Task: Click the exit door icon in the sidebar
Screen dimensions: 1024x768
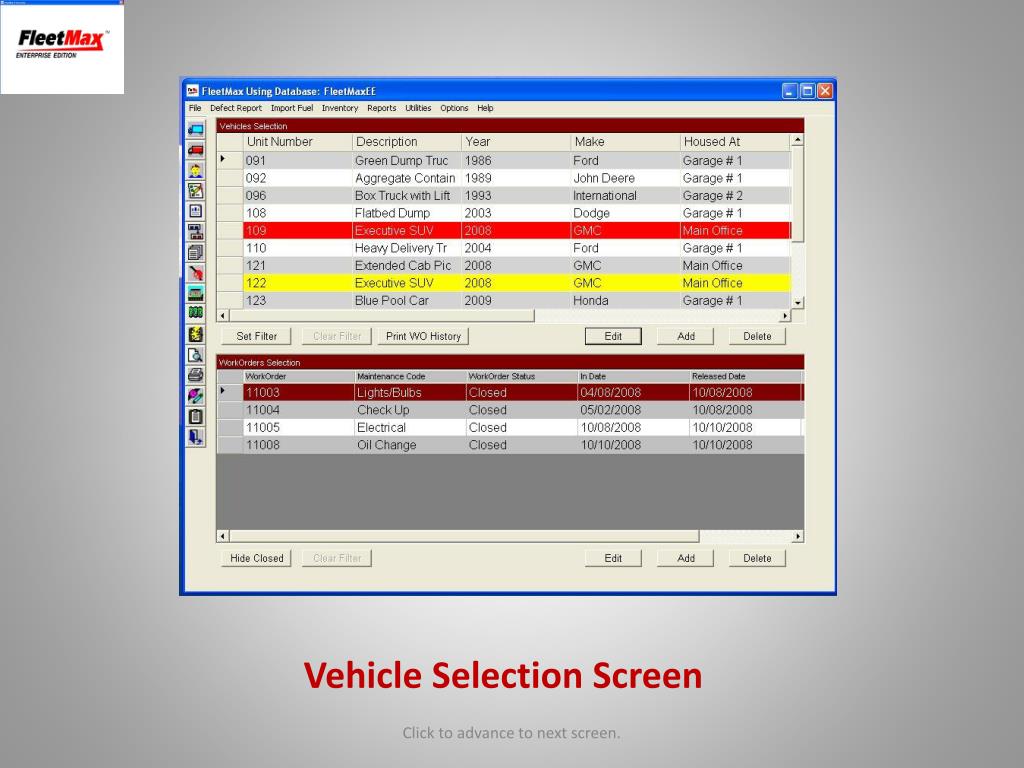Action: [x=195, y=437]
